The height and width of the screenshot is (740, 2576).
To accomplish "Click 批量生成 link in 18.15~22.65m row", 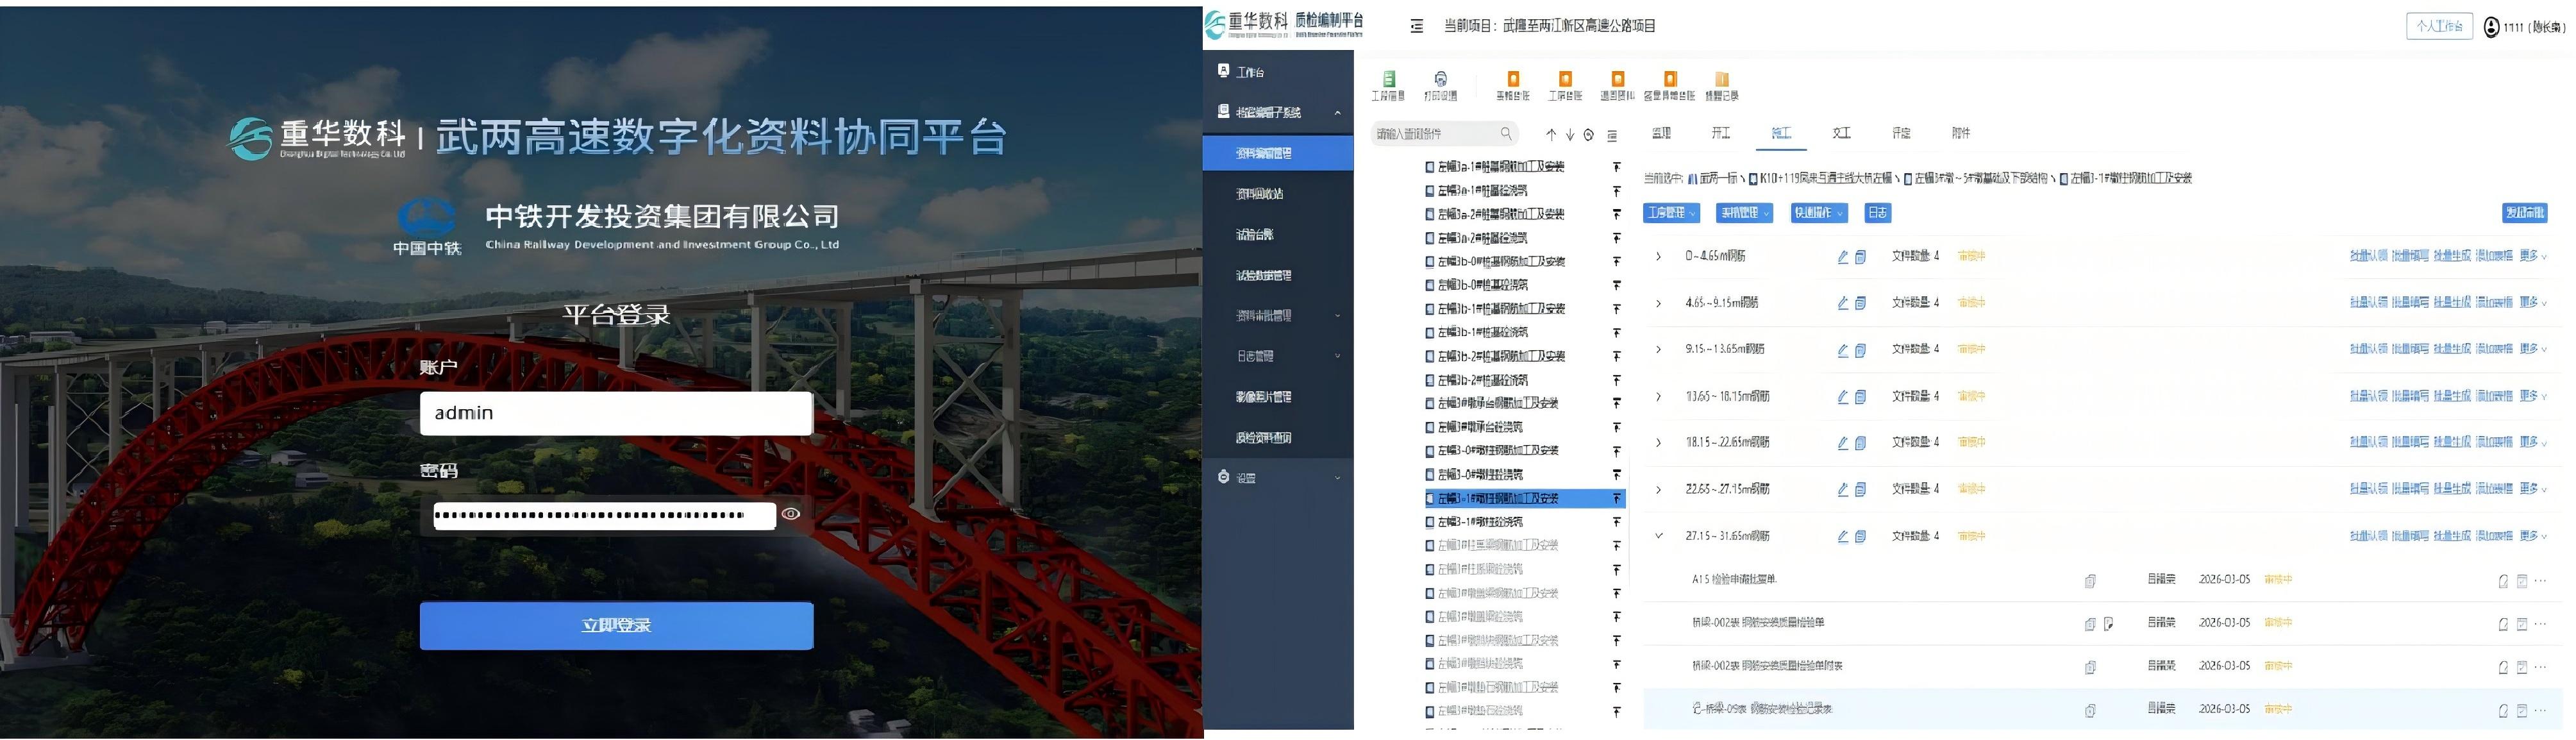I will pyautogui.click(x=2452, y=442).
